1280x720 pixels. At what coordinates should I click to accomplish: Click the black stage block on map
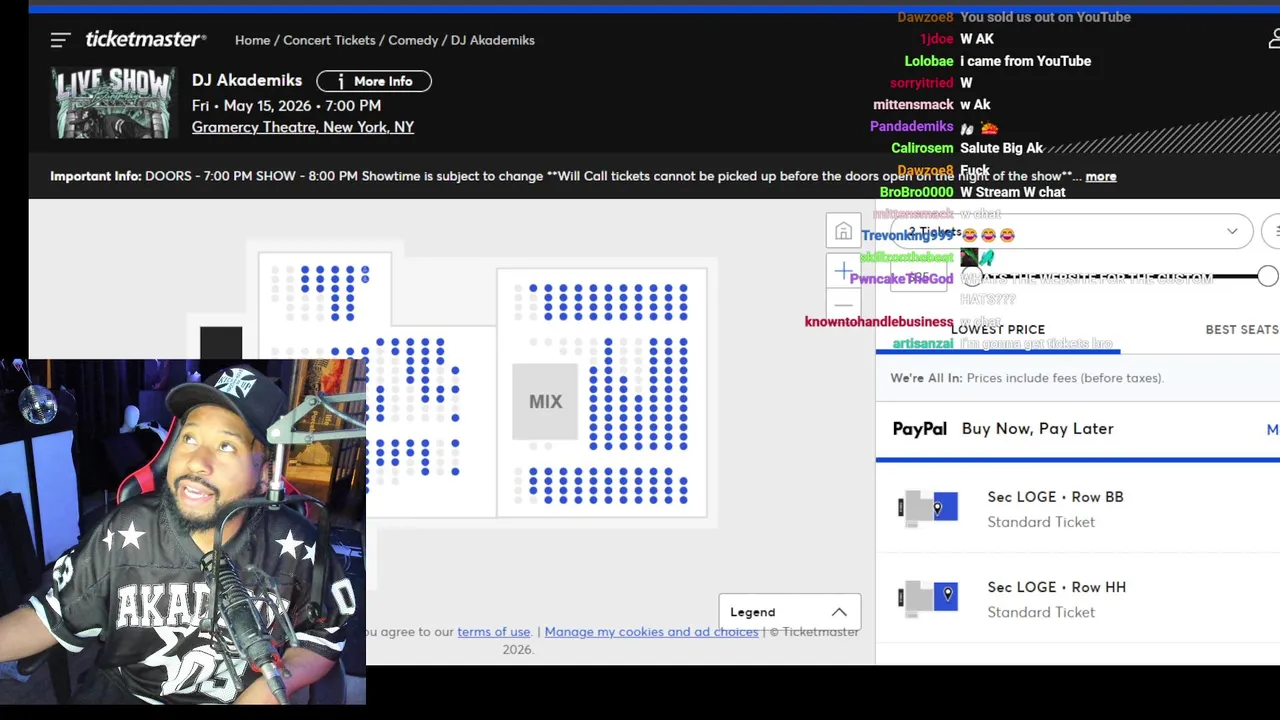tap(220, 343)
